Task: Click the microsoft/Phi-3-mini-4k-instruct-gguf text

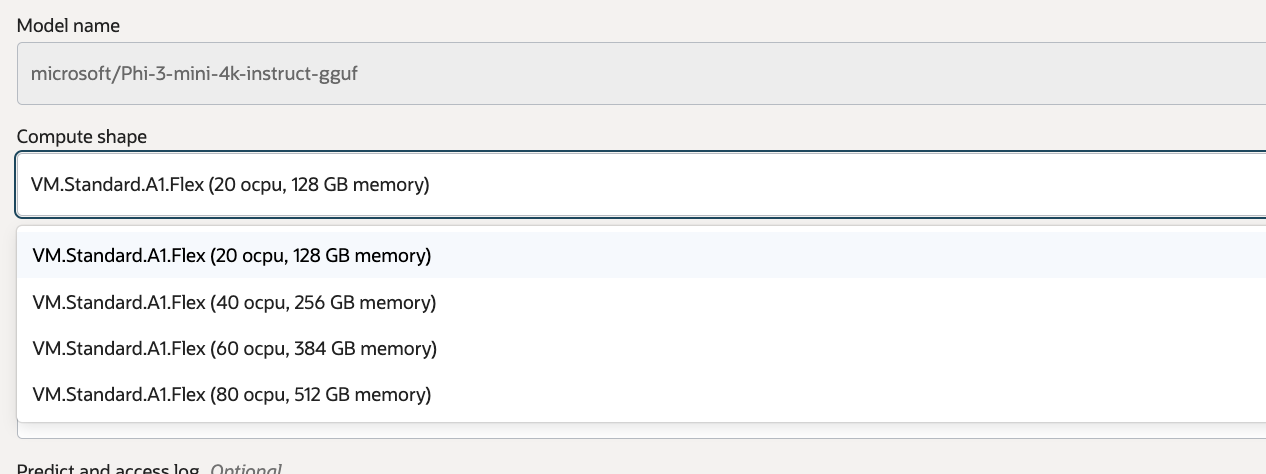Action: (194, 74)
